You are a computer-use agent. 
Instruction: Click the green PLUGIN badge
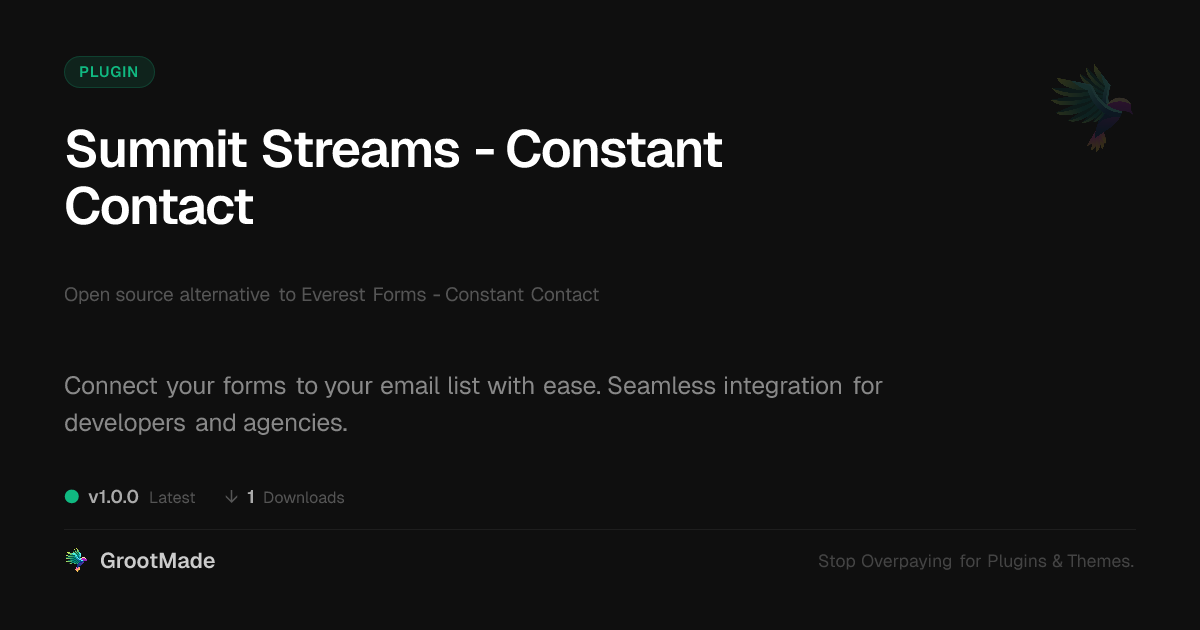coord(109,72)
